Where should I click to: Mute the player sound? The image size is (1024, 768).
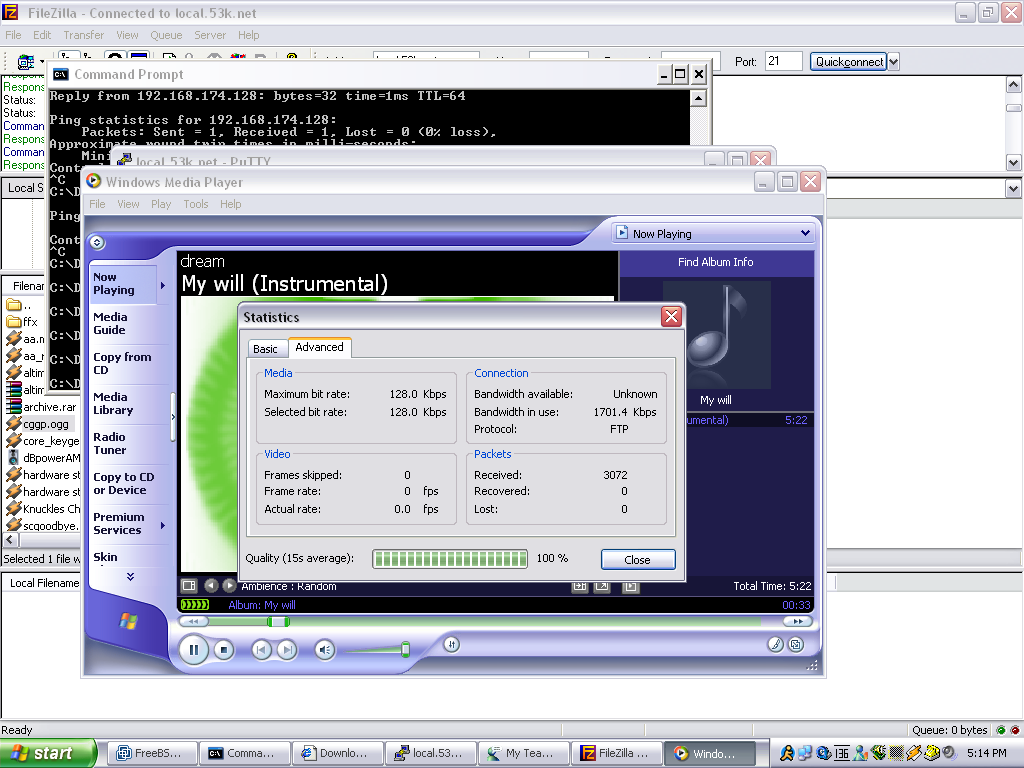tap(324, 650)
